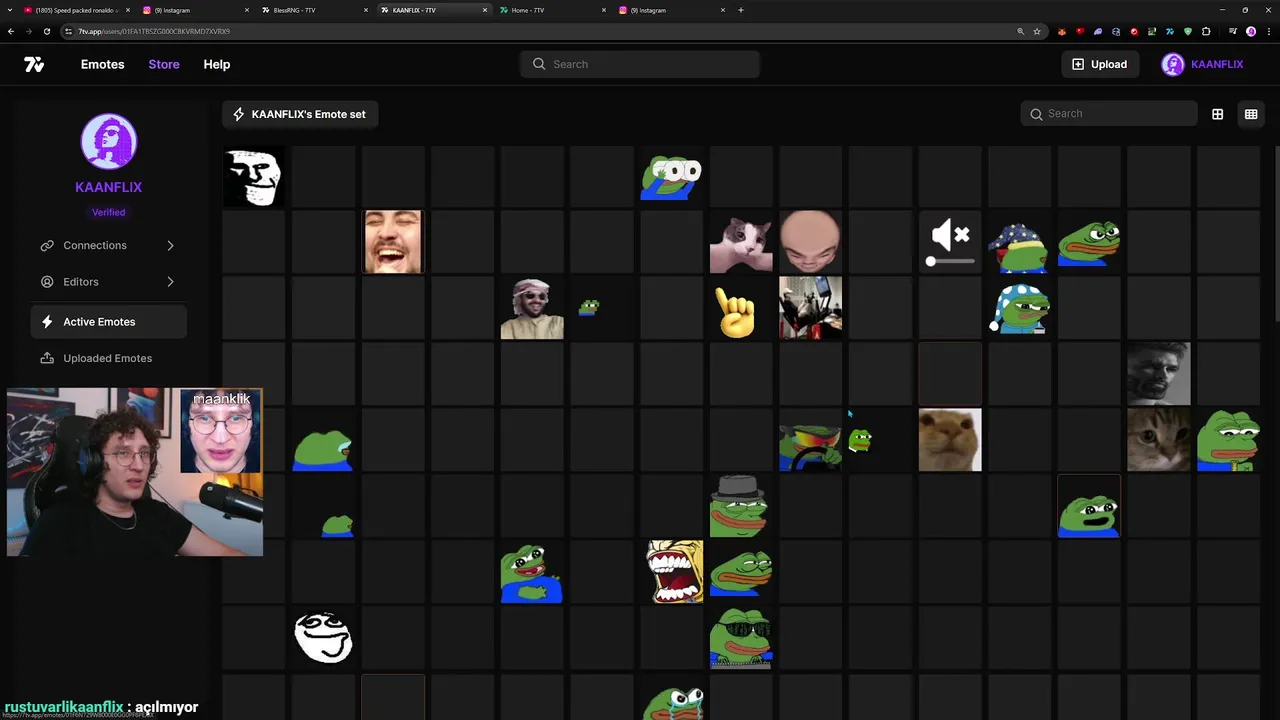The width and height of the screenshot is (1280, 720).
Task: Open the fox extension icon in toolbar
Action: point(1062,31)
